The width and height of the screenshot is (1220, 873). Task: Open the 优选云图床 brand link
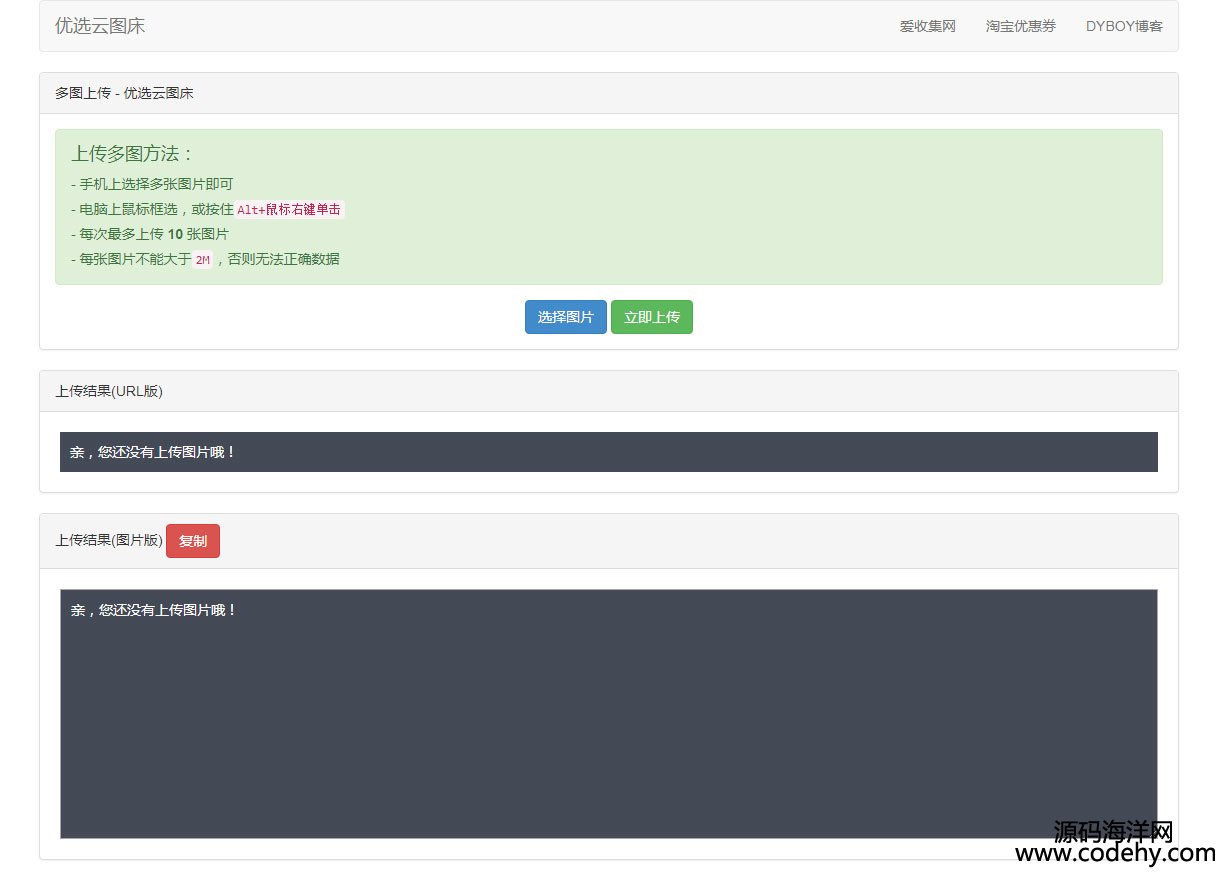point(100,26)
